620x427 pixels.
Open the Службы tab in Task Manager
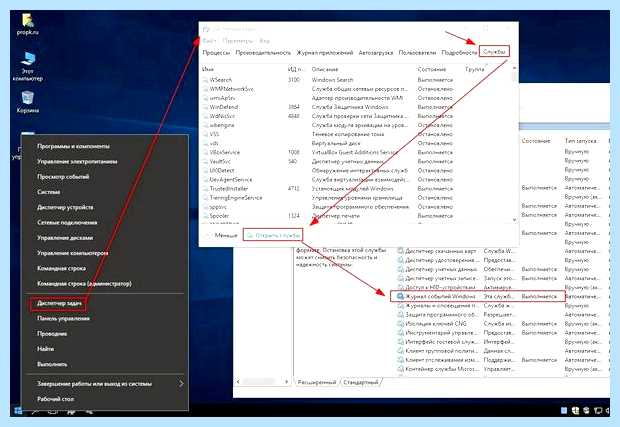tap(494, 51)
